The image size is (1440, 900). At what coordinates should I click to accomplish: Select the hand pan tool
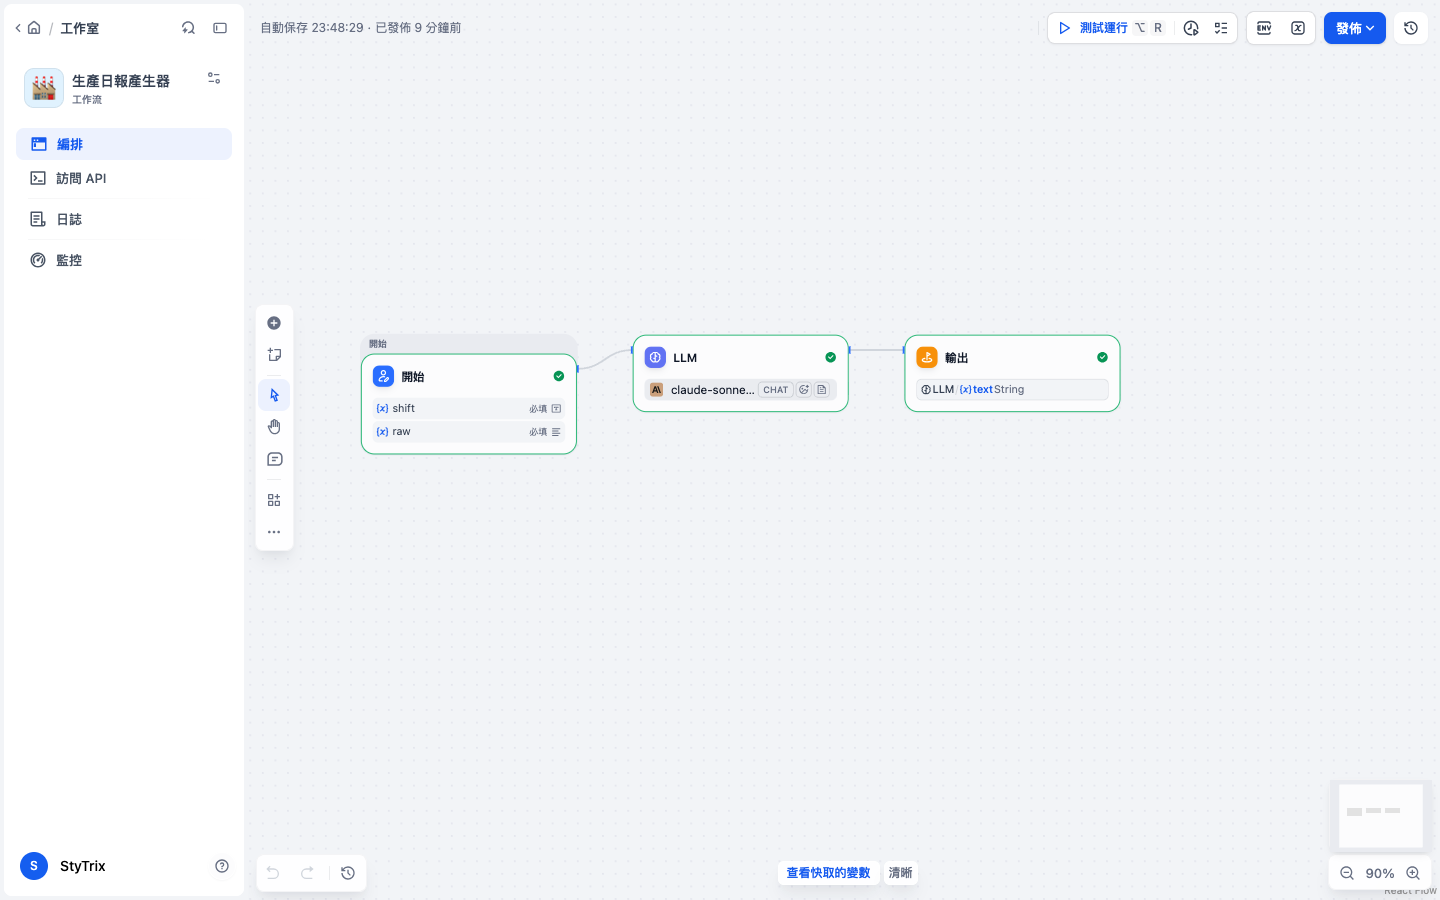click(274, 427)
